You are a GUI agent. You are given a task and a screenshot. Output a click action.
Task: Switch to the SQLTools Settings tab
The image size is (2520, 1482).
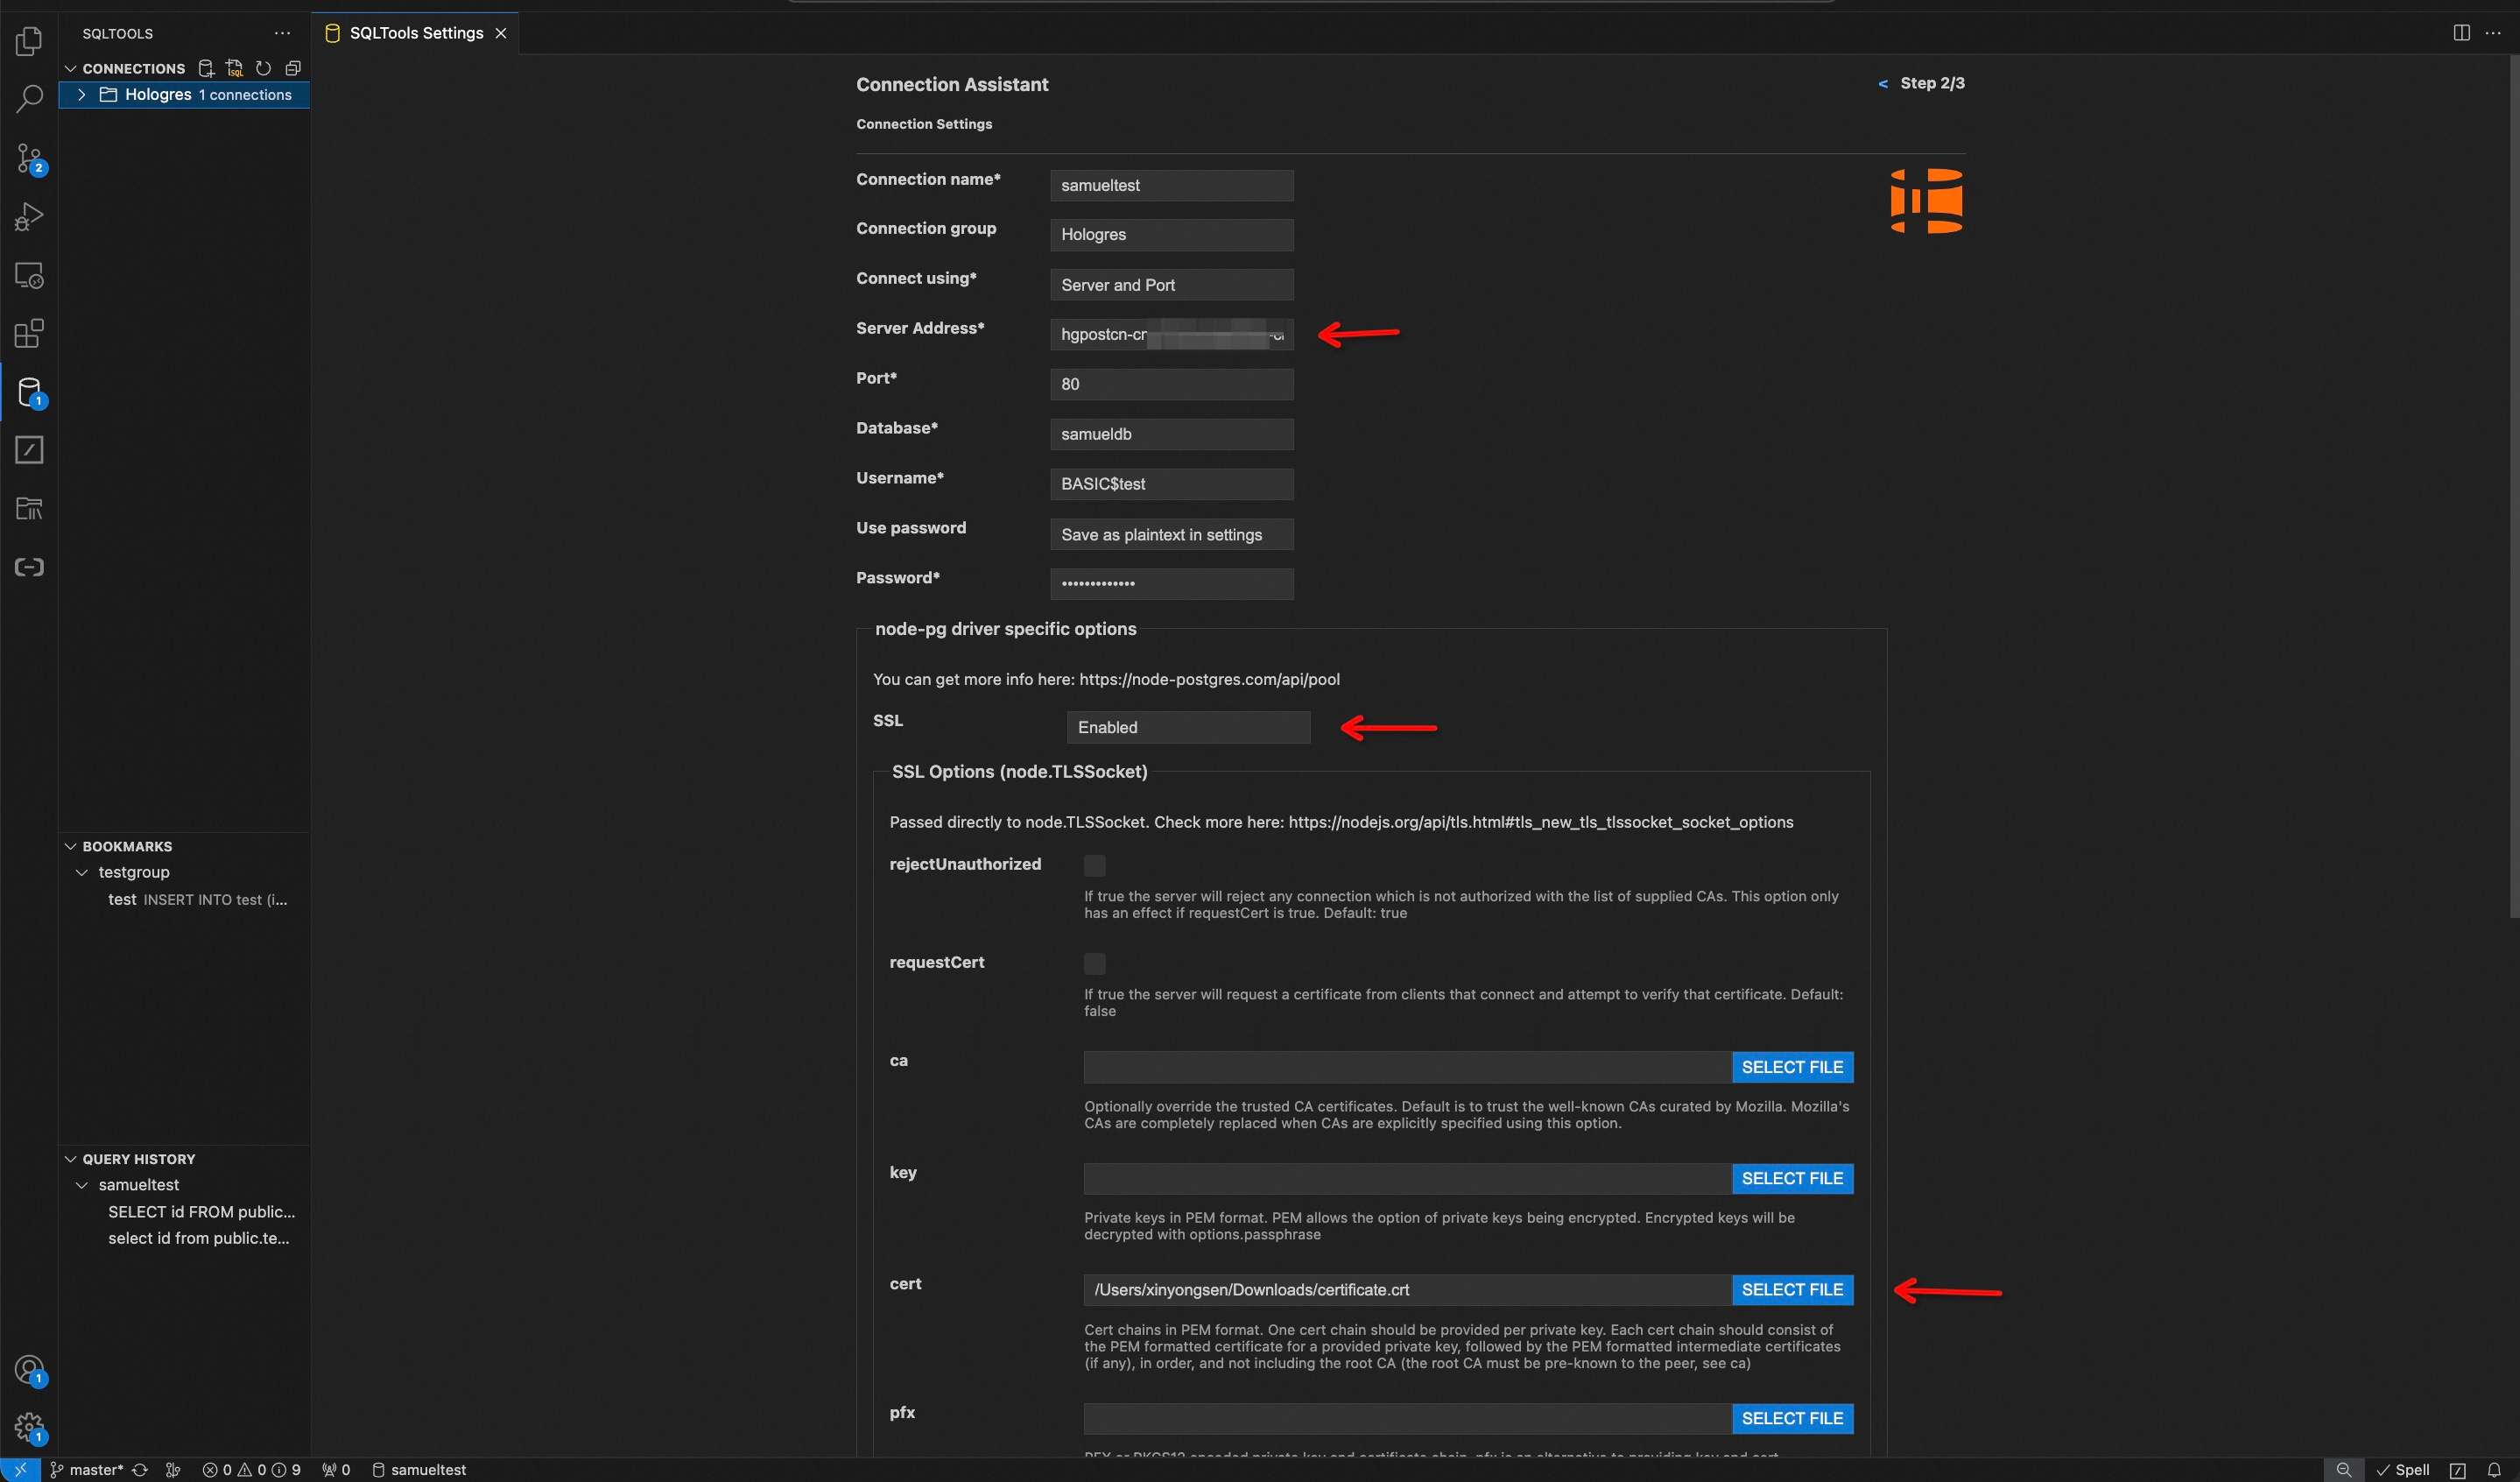pyautogui.click(x=415, y=33)
